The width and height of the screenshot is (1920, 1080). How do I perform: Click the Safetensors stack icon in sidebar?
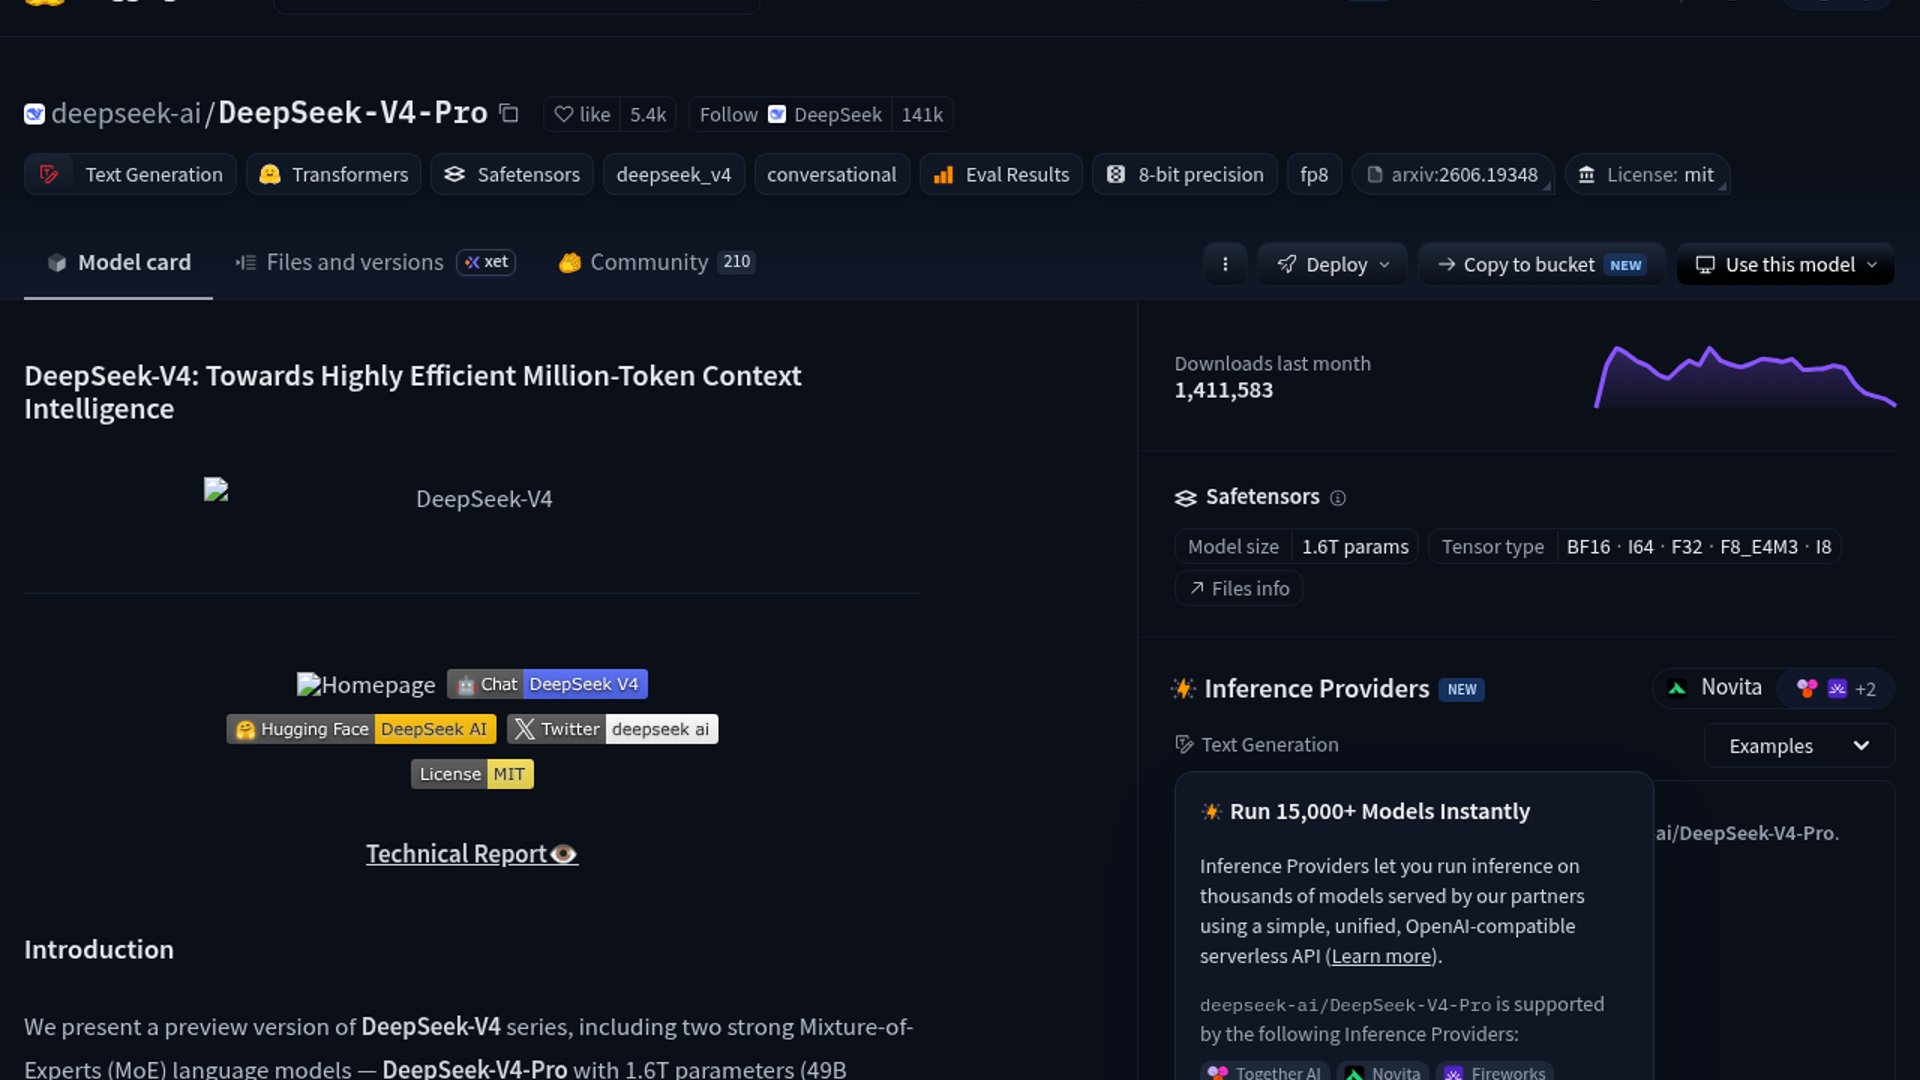tap(1186, 498)
